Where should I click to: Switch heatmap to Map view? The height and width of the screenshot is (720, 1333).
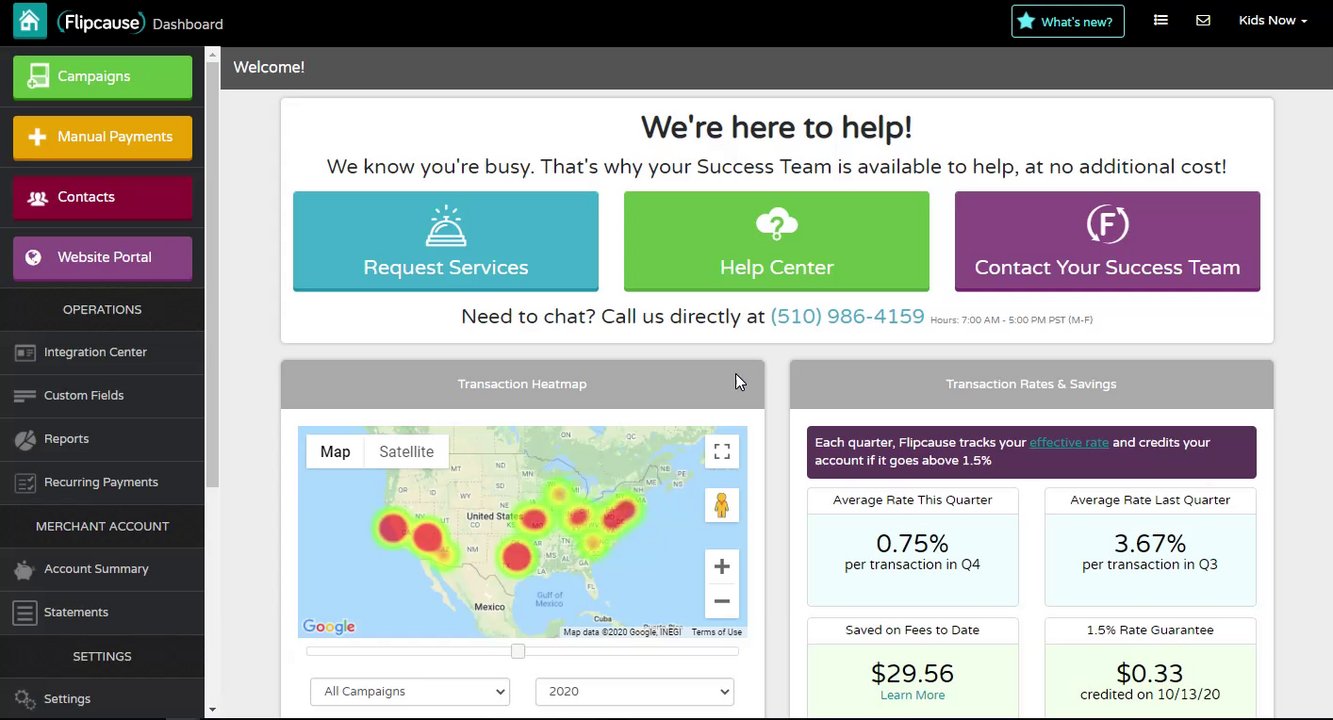point(335,452)
